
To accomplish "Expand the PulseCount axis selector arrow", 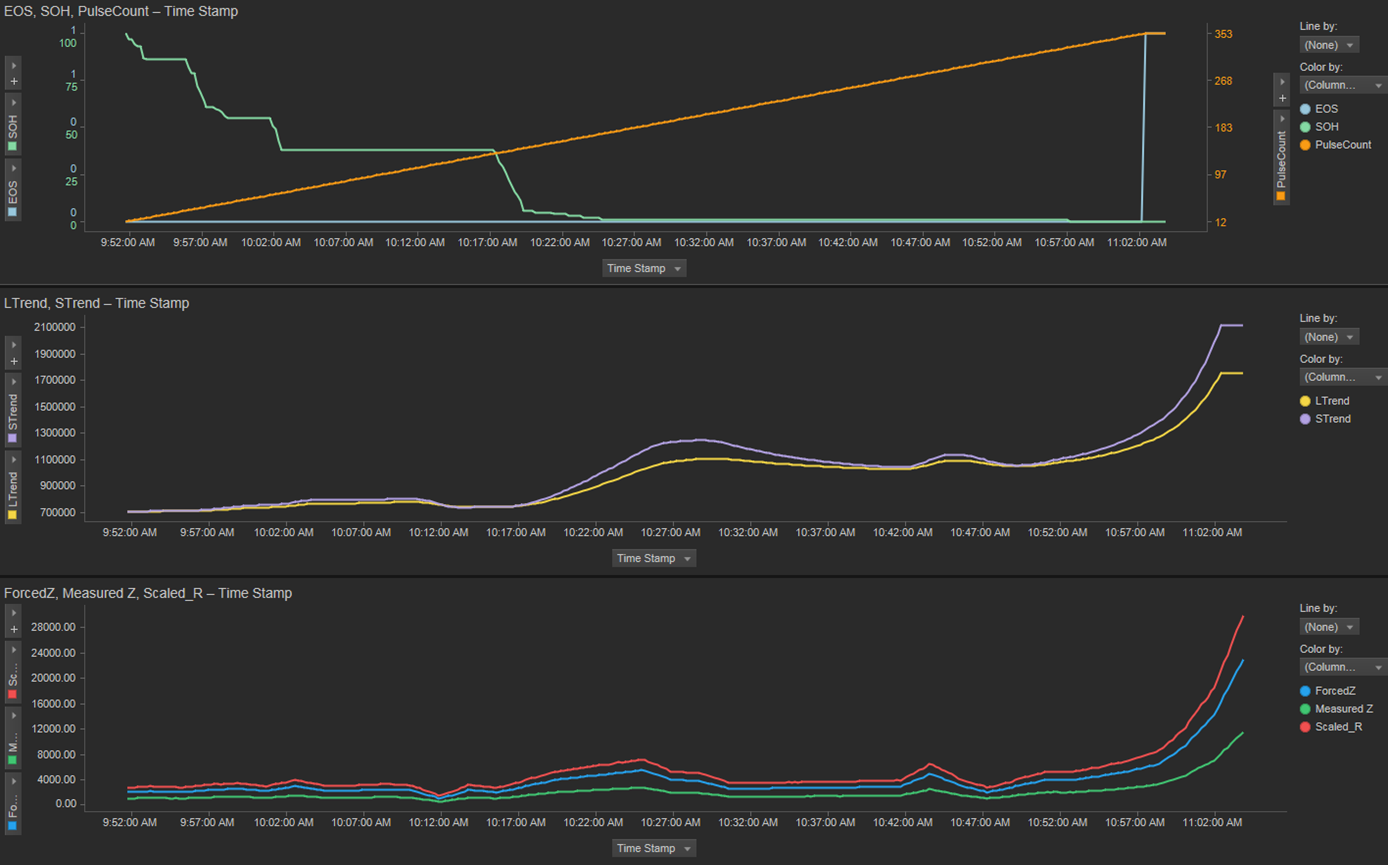I will pos(1282,119).
